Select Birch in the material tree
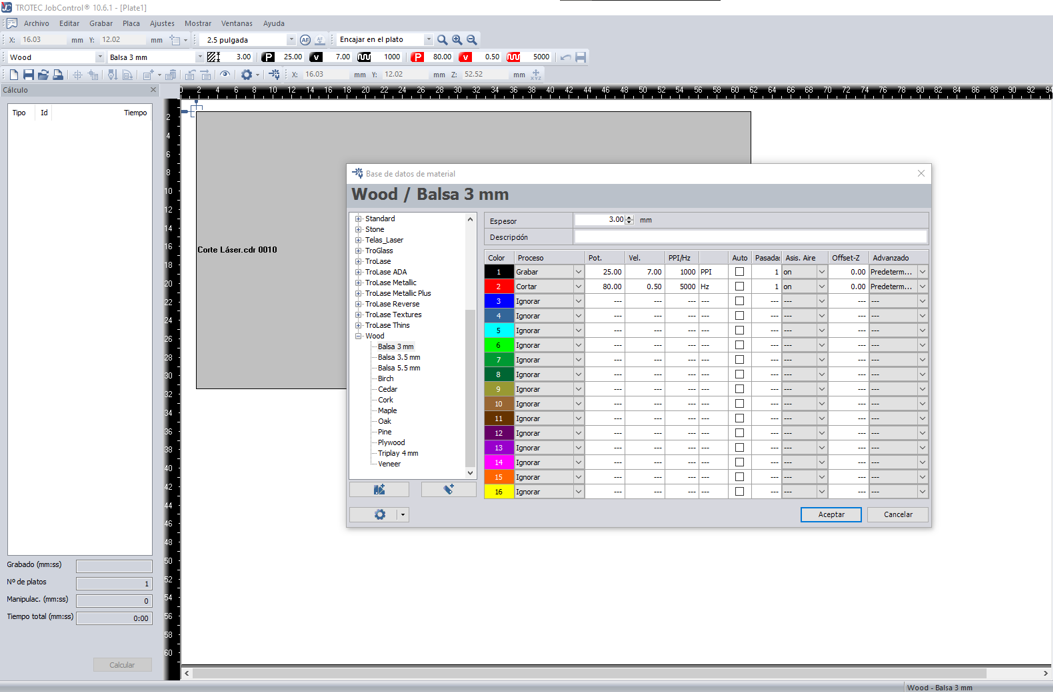The width and height of the screenshot is (1053, 692). (x=385, y=379)
